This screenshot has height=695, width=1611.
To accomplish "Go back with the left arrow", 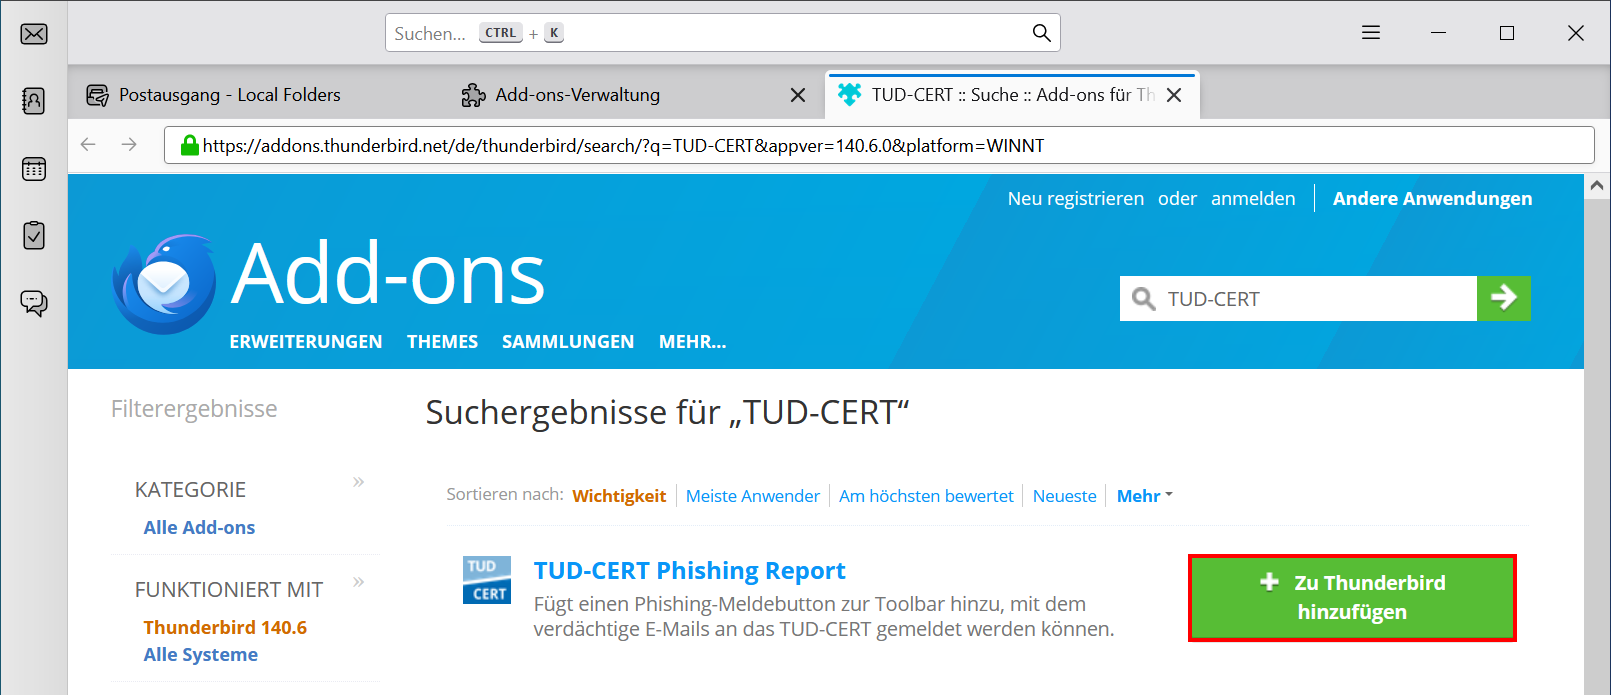I will [x=88, y=145].
